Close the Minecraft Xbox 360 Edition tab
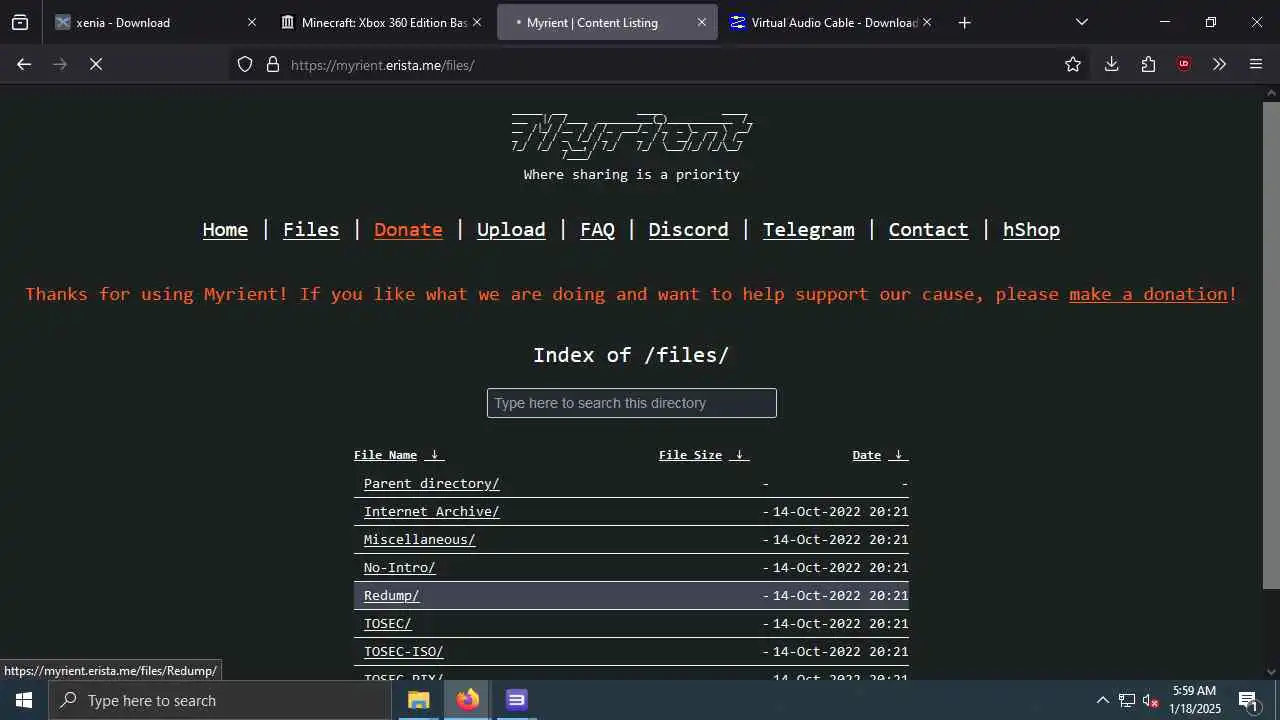Image resolution: width=1280 pixels, height=720 pixels. [x=477, y=22]
